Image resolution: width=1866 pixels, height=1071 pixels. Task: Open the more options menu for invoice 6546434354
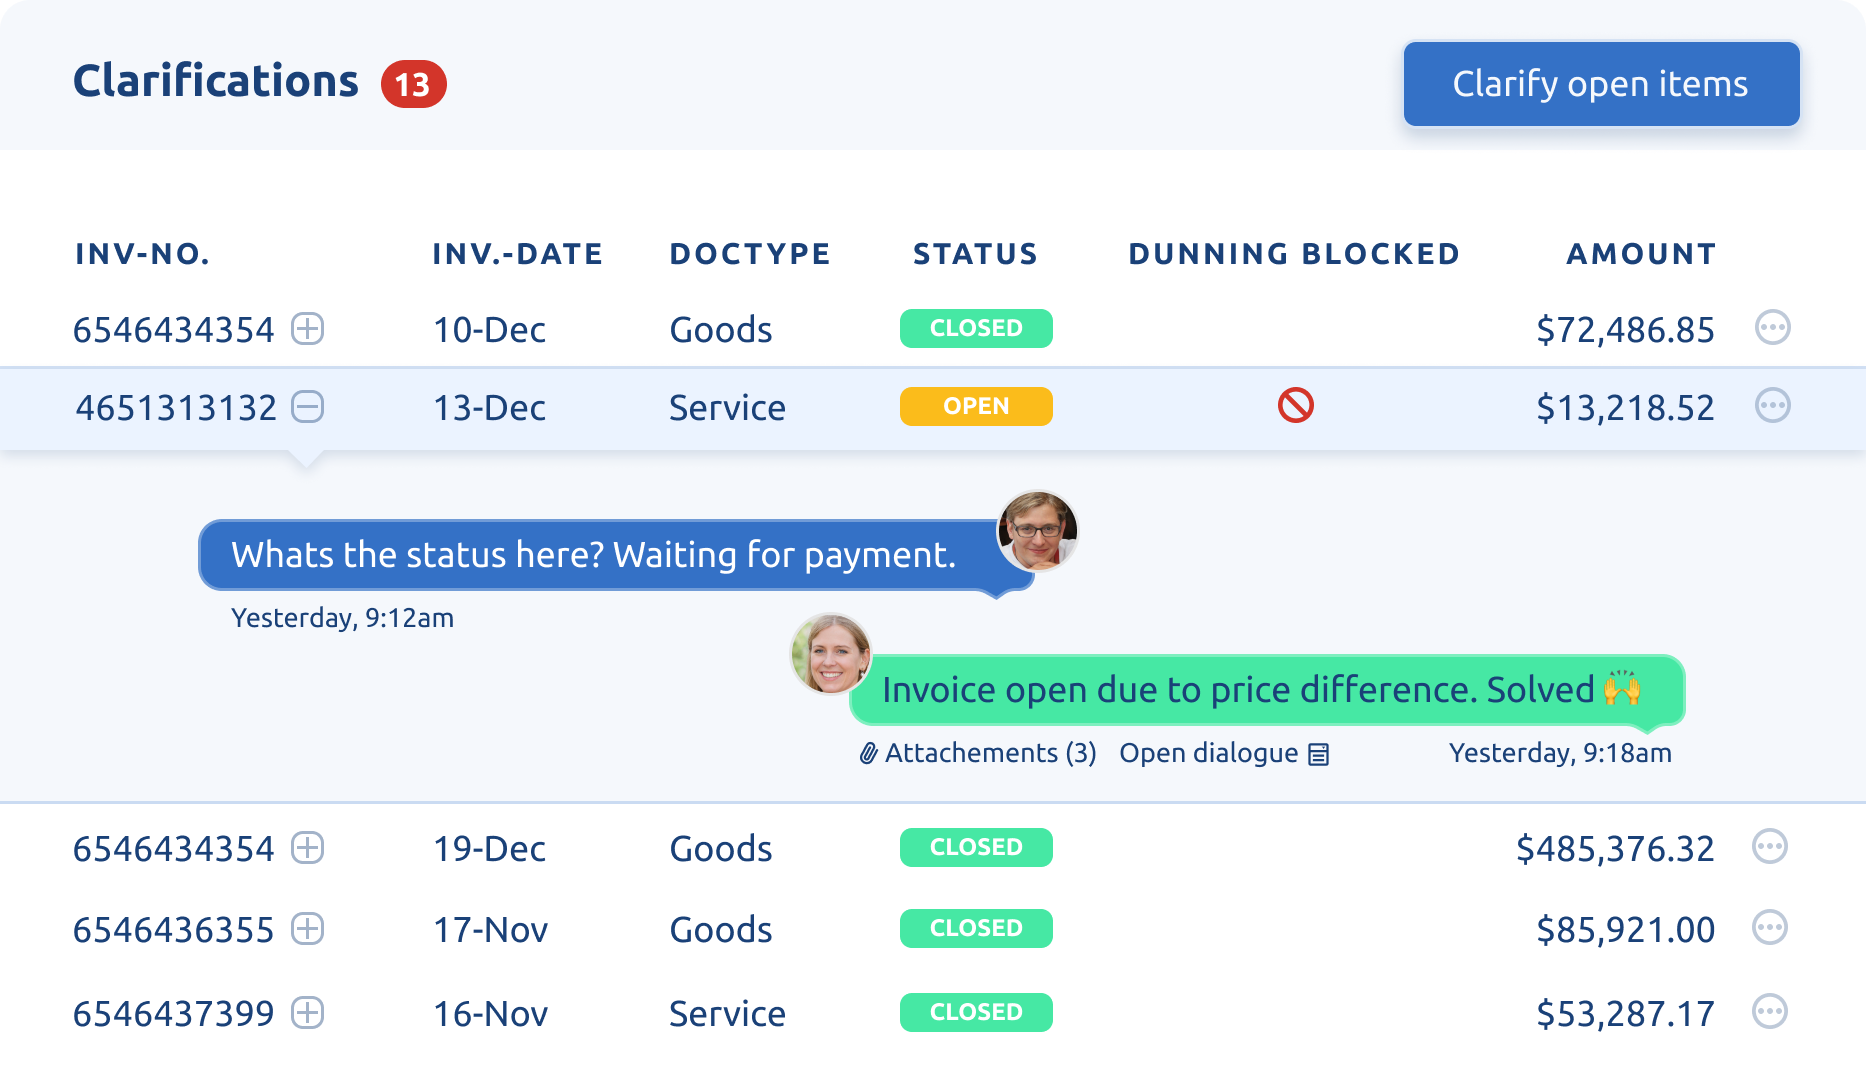tap(1773, 328)
